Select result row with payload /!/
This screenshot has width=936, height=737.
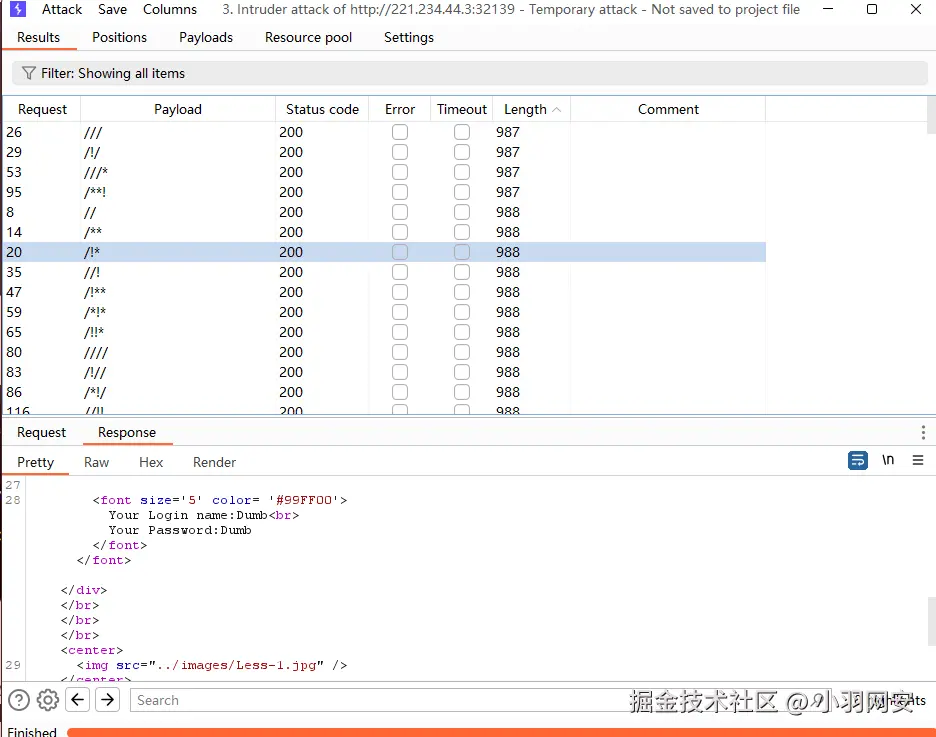coord(384,152)
